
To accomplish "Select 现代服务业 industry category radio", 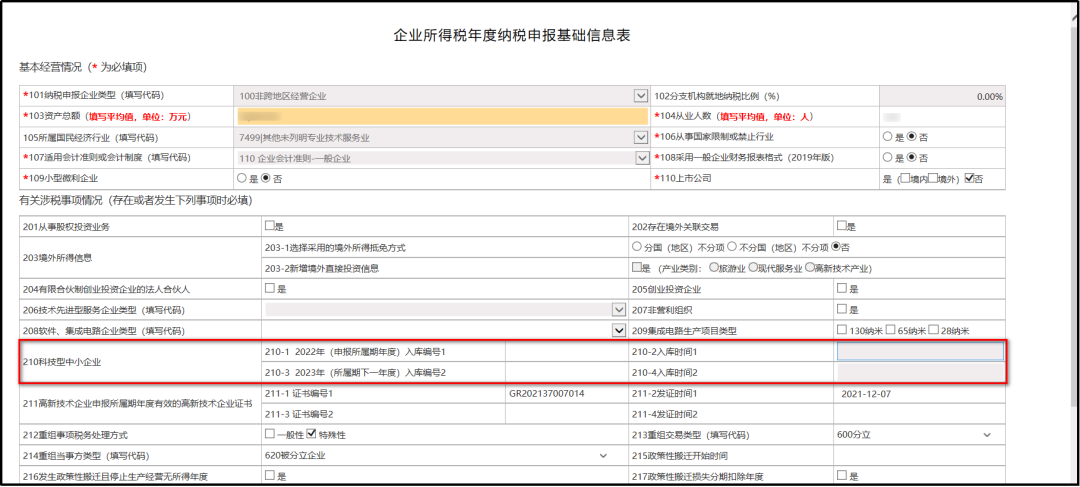I will [754, 267].
